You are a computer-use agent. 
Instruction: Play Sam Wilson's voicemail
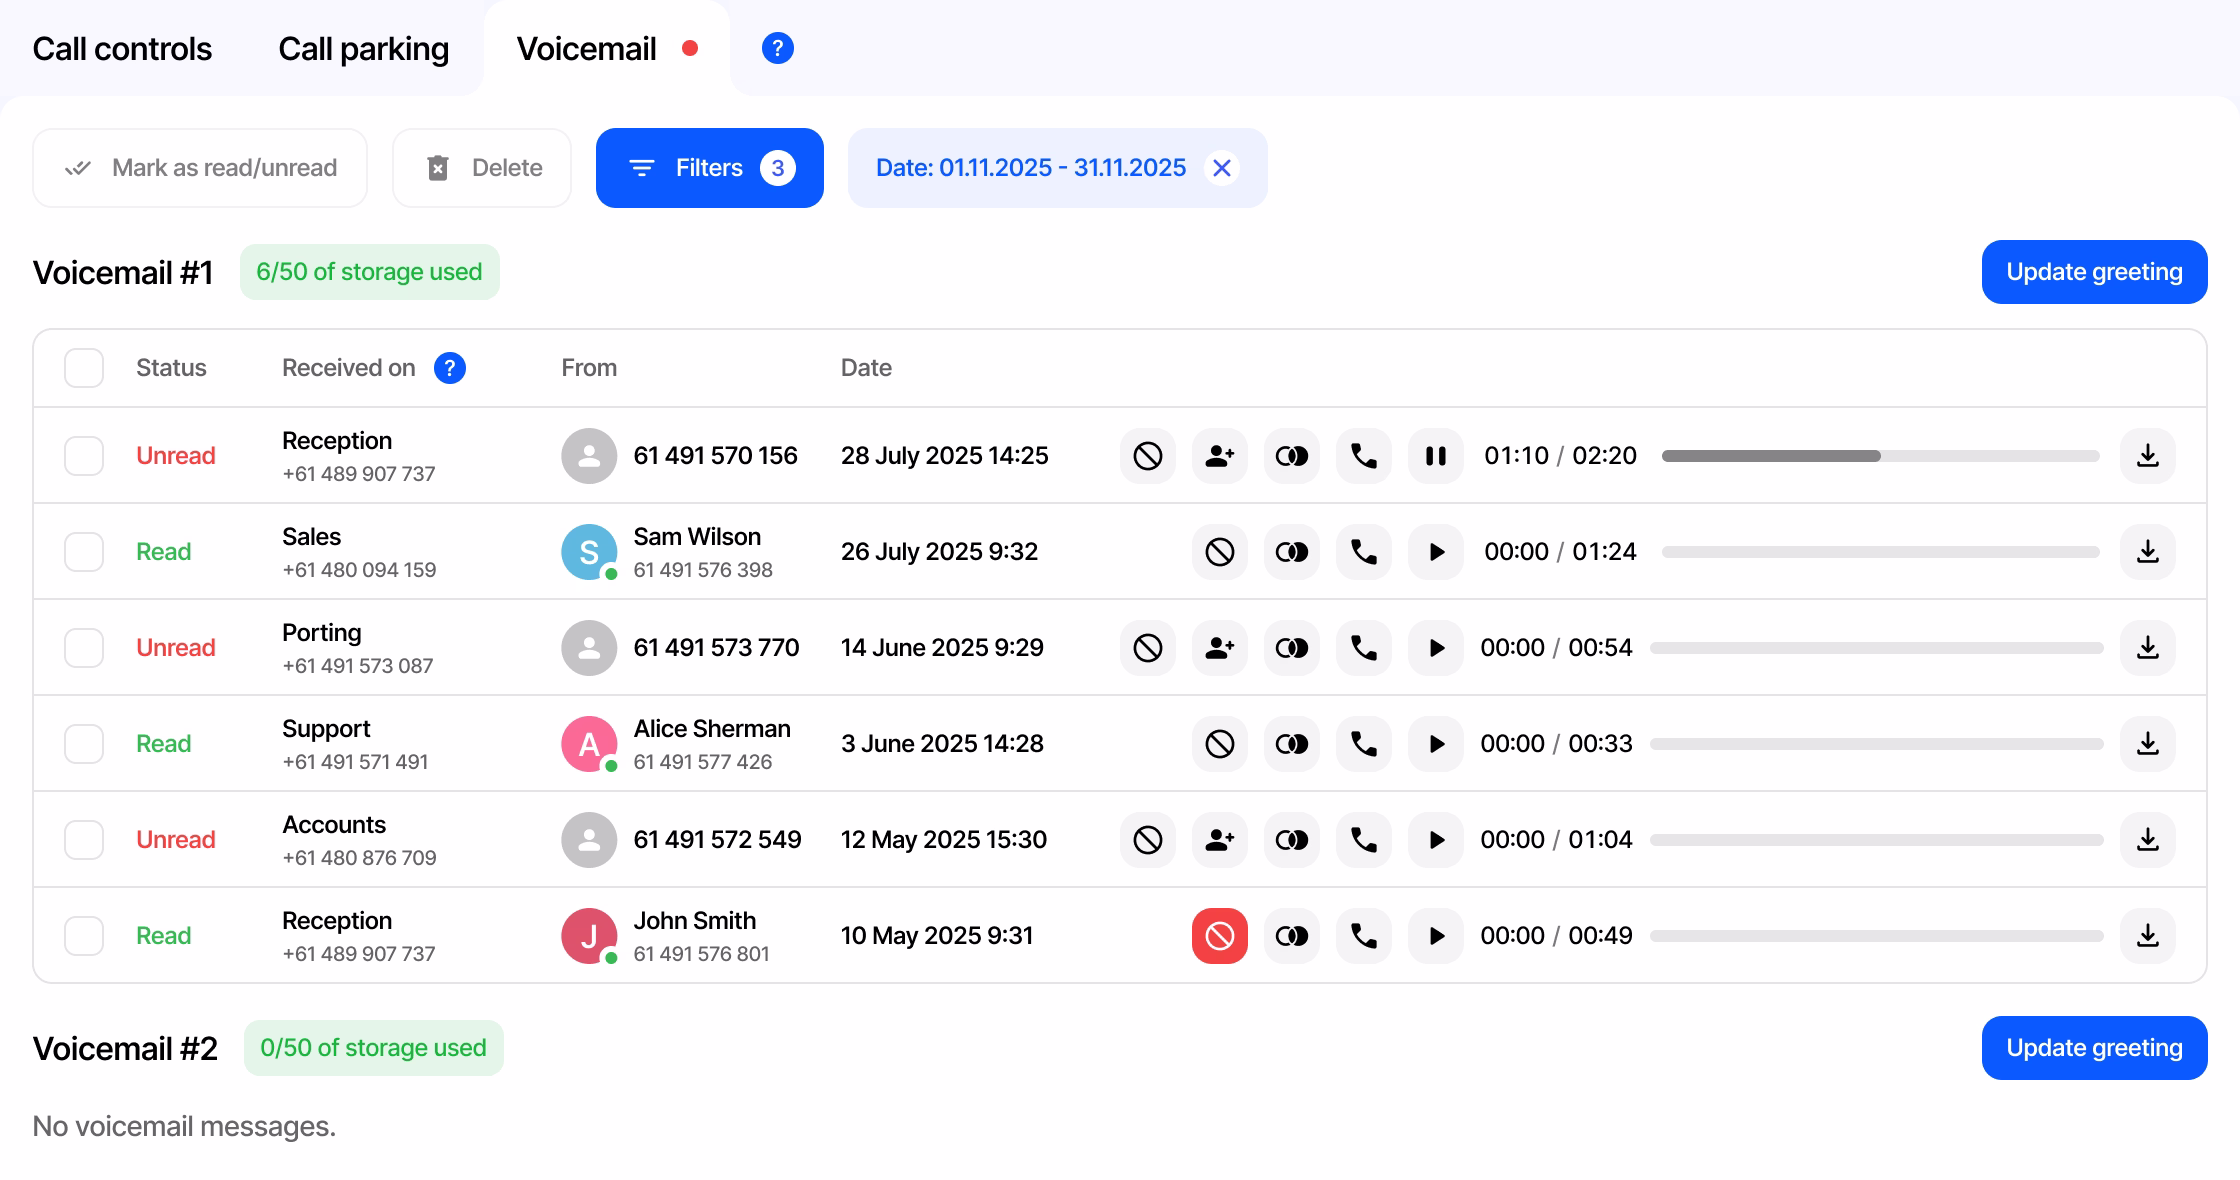1436,552
